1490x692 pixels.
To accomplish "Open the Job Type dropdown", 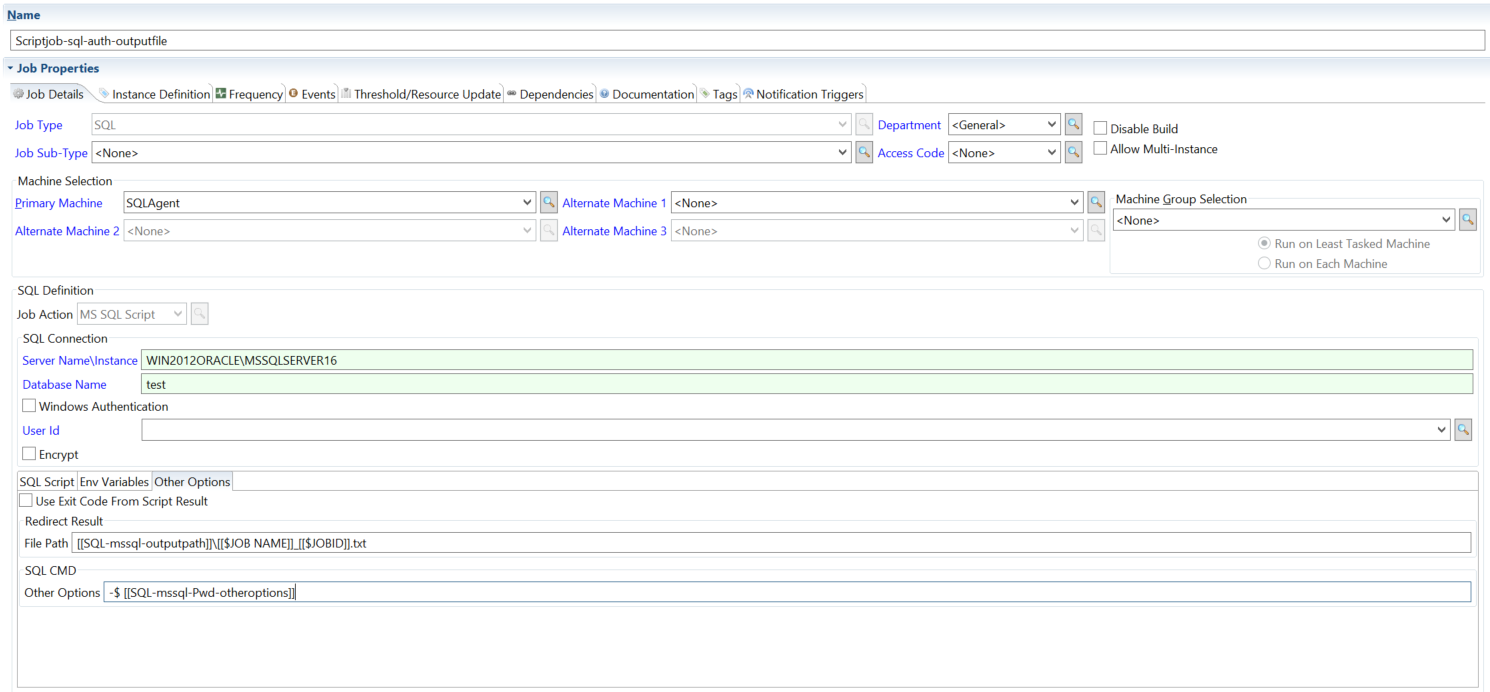I will pyautogui.click(x=843, y=125).
